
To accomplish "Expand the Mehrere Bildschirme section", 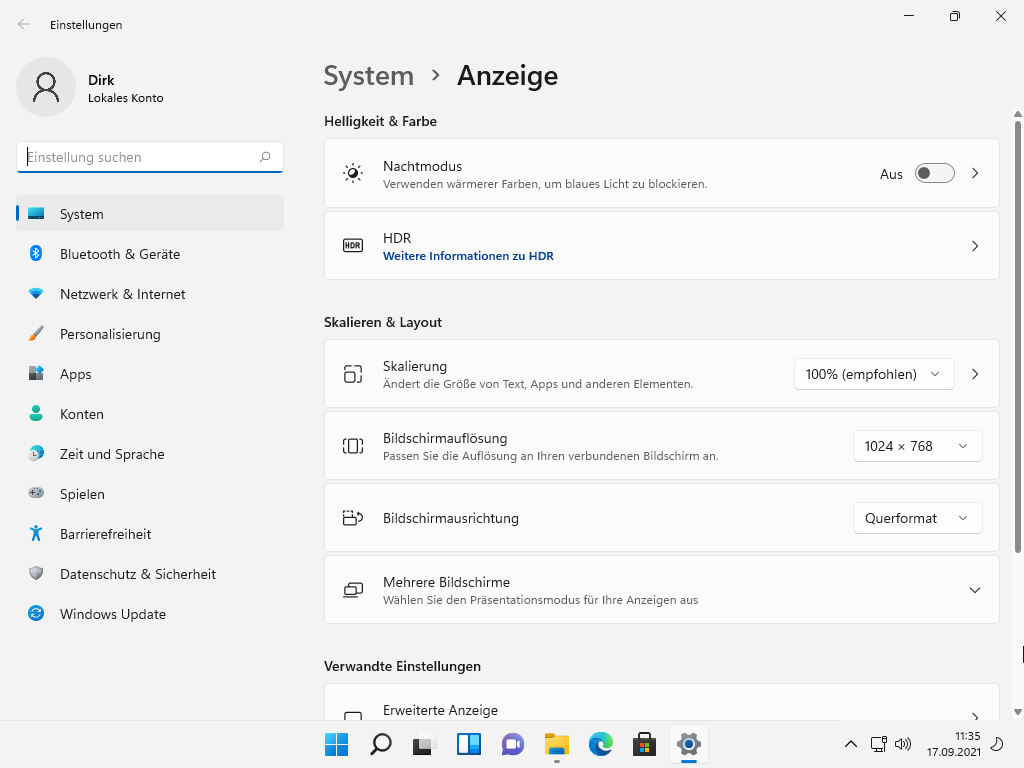I will [x=974, y=590].
